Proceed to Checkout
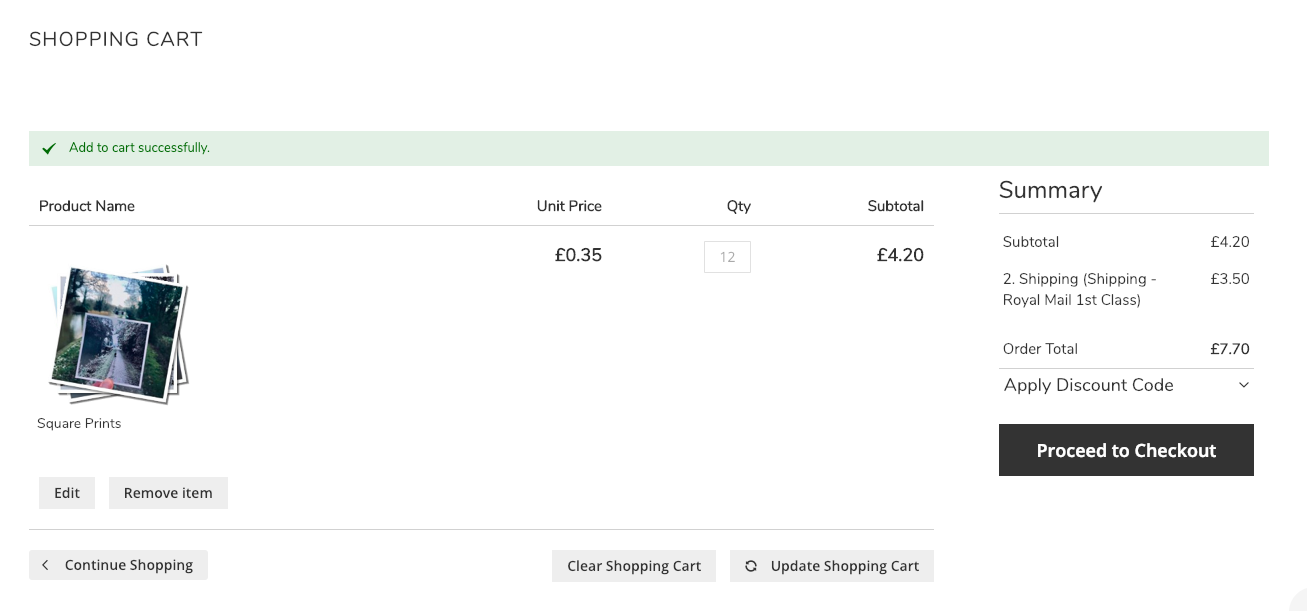Screen dimensions: 1307x611 1126,450
